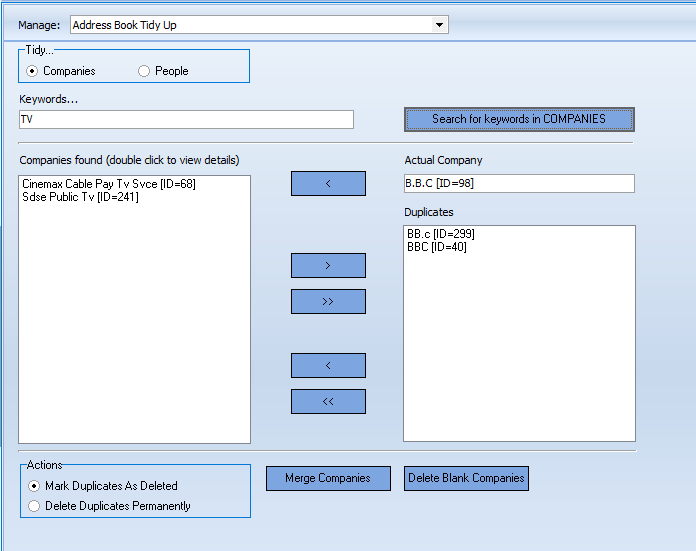Choose Delete Duplicates Permanently option

[x=35, y=506]
